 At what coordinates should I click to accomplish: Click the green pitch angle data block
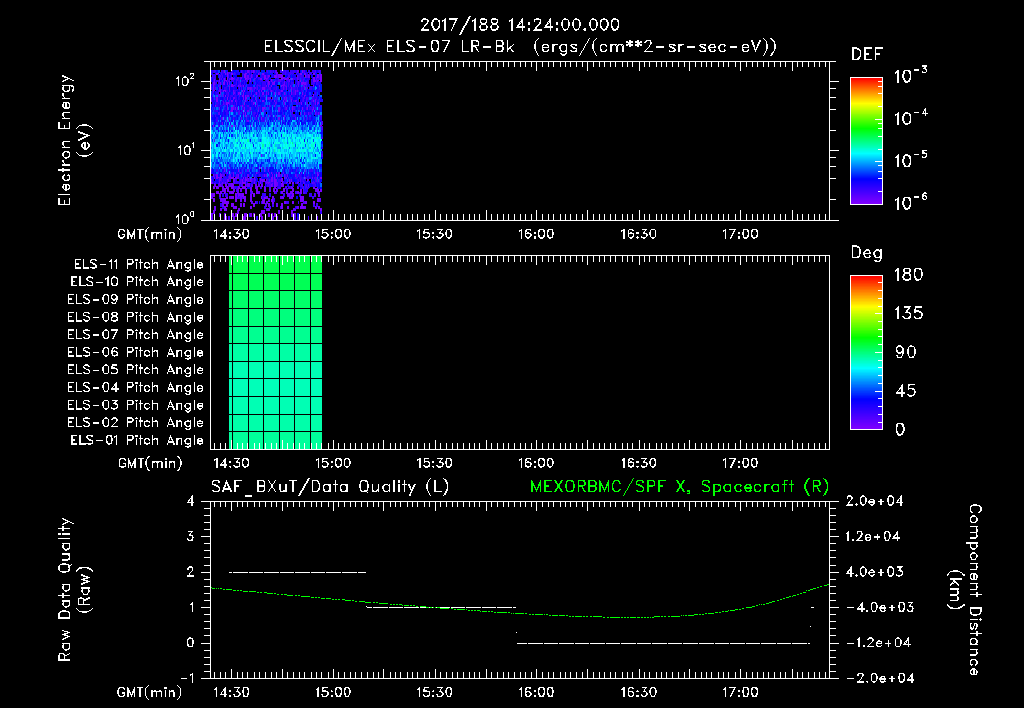point(276,353)
